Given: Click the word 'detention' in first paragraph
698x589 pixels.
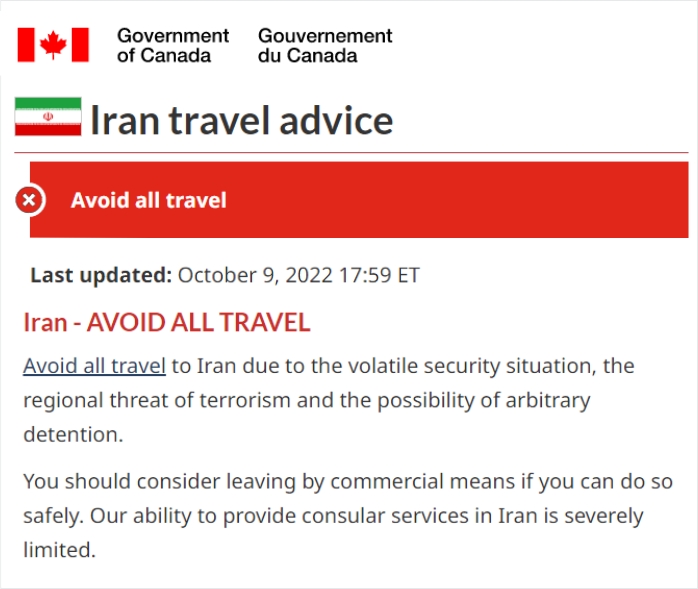Looking at the screenshot, I should coord(69,436).
